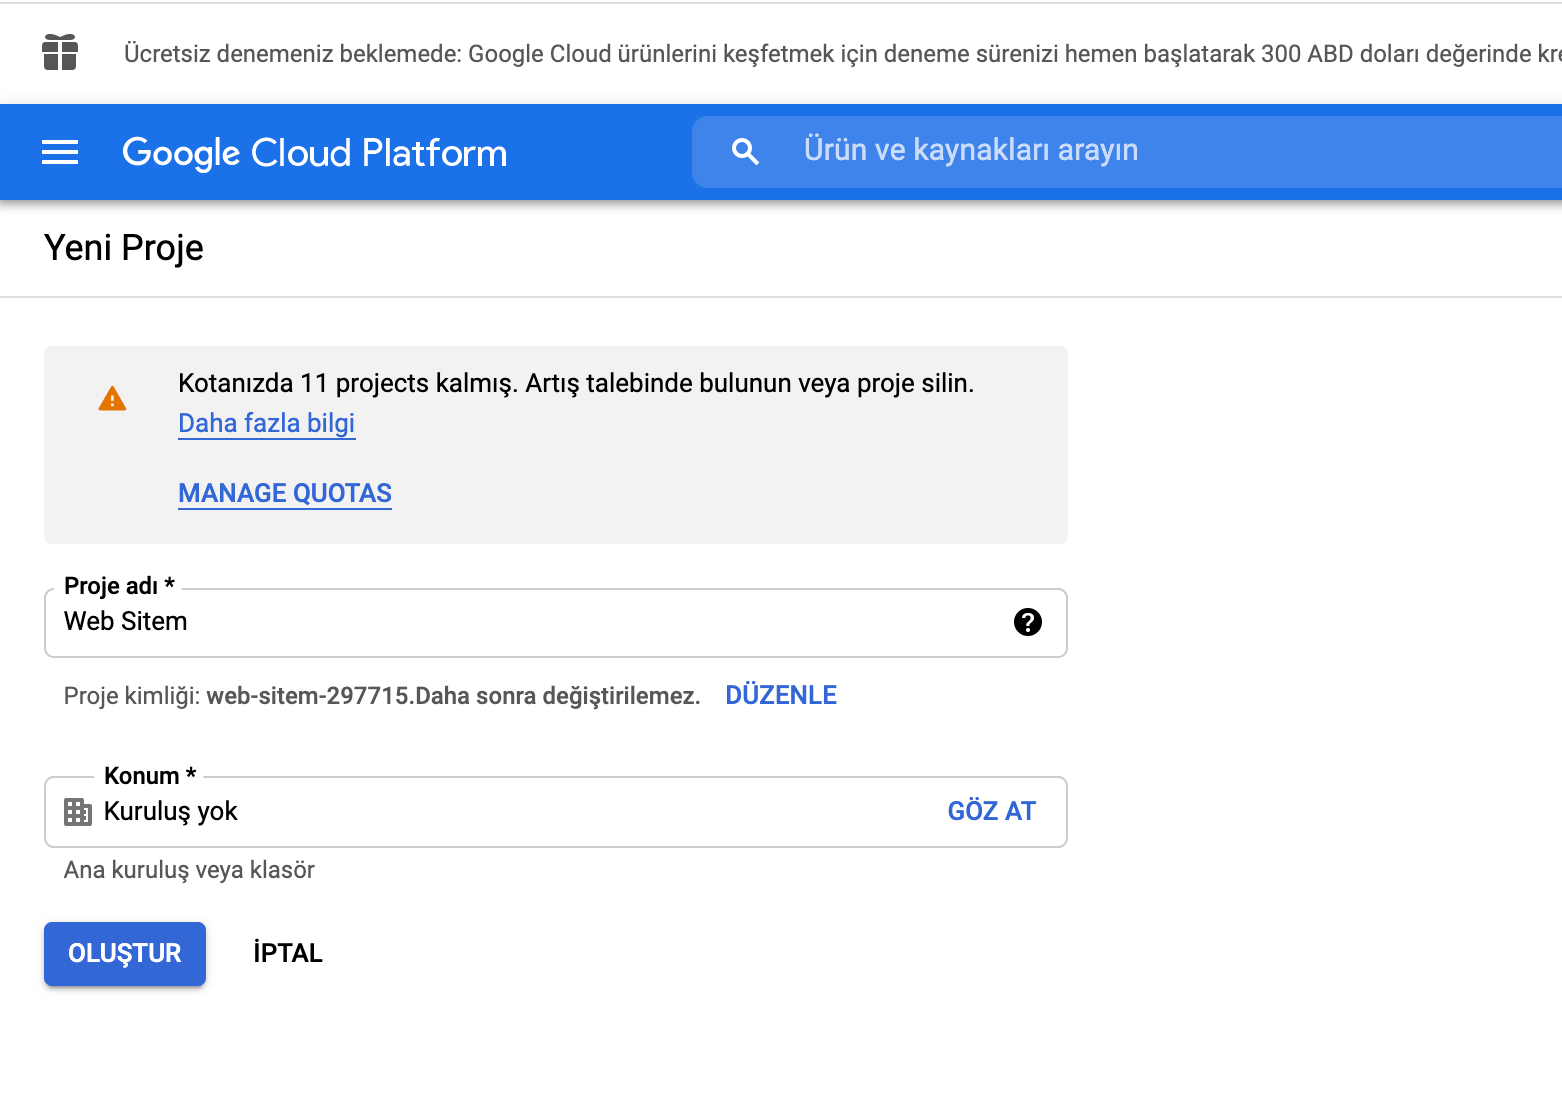Click DÜZENLE to edit project ID
This screenshot has height=1102, width=1562.
pyautogui.click(x=781, y=695)
